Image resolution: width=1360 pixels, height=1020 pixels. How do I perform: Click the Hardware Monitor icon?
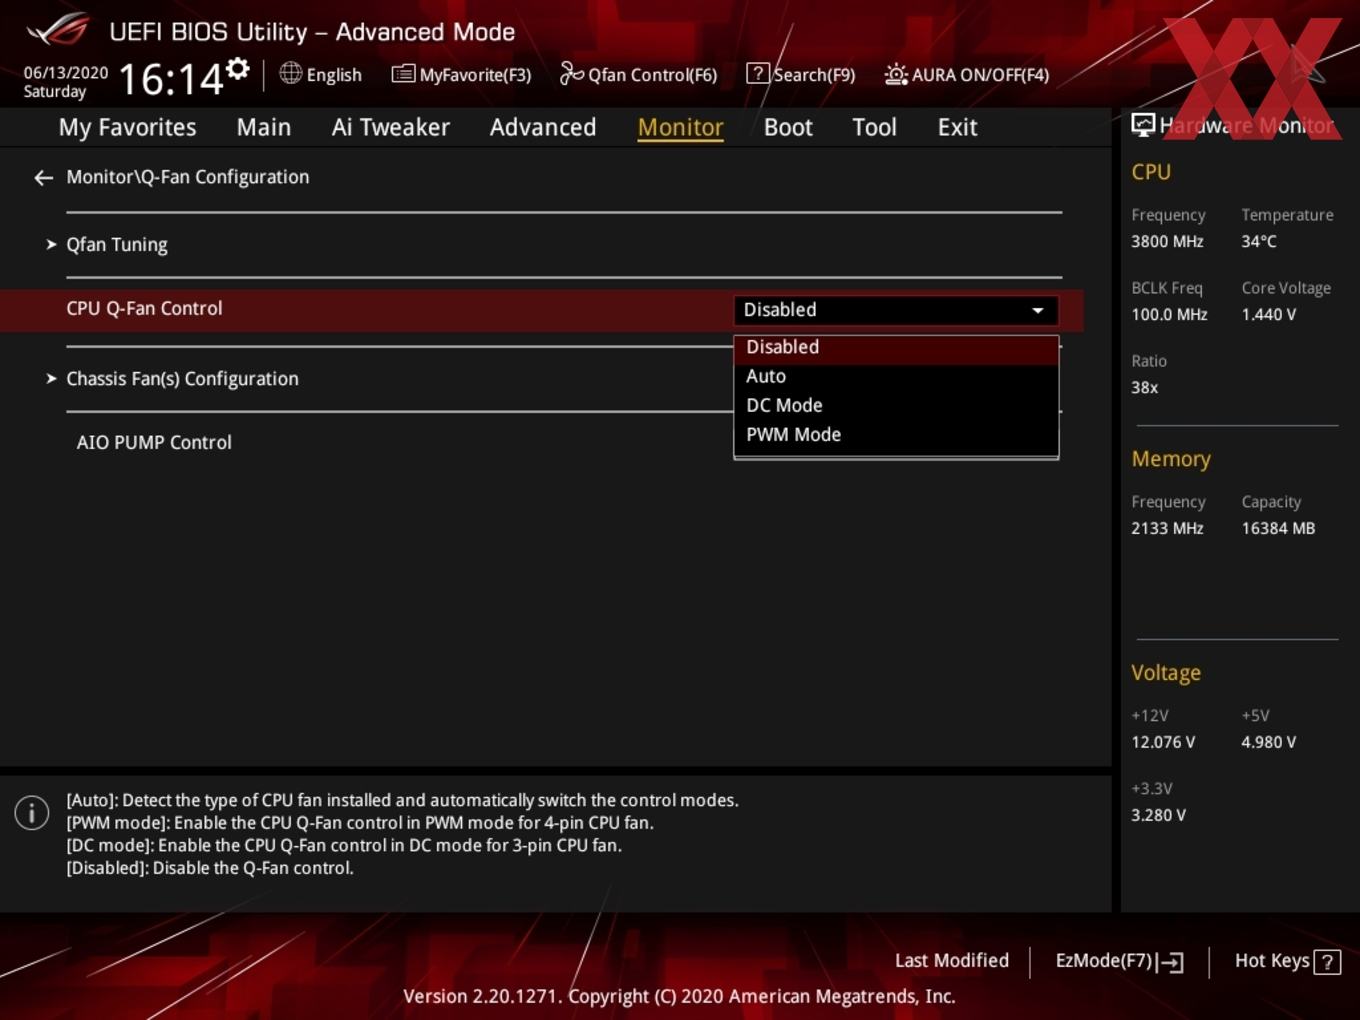[1143, 124]
